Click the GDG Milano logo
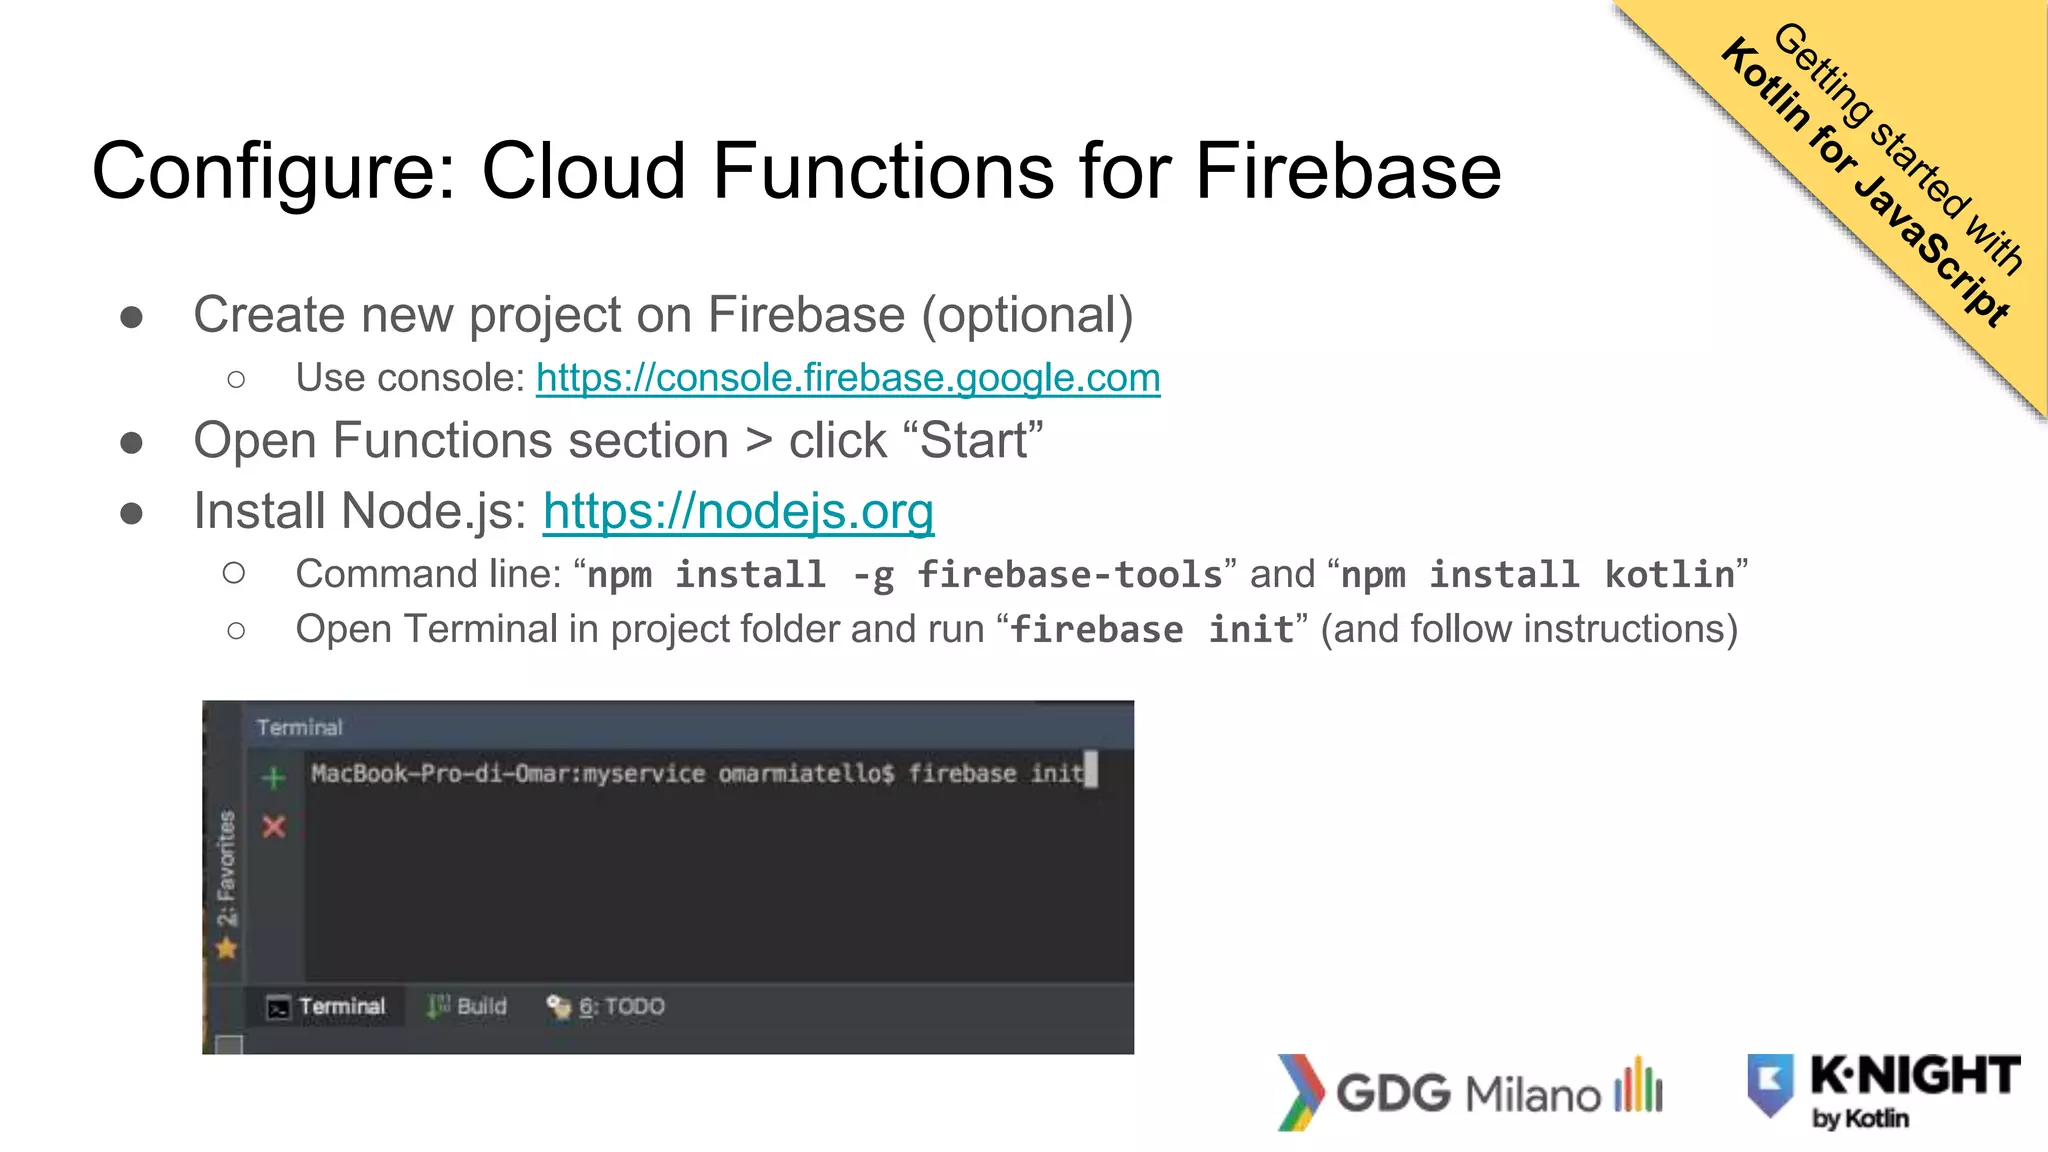This screenshot has width=2048, height=1152. tap(1470, 1093)
